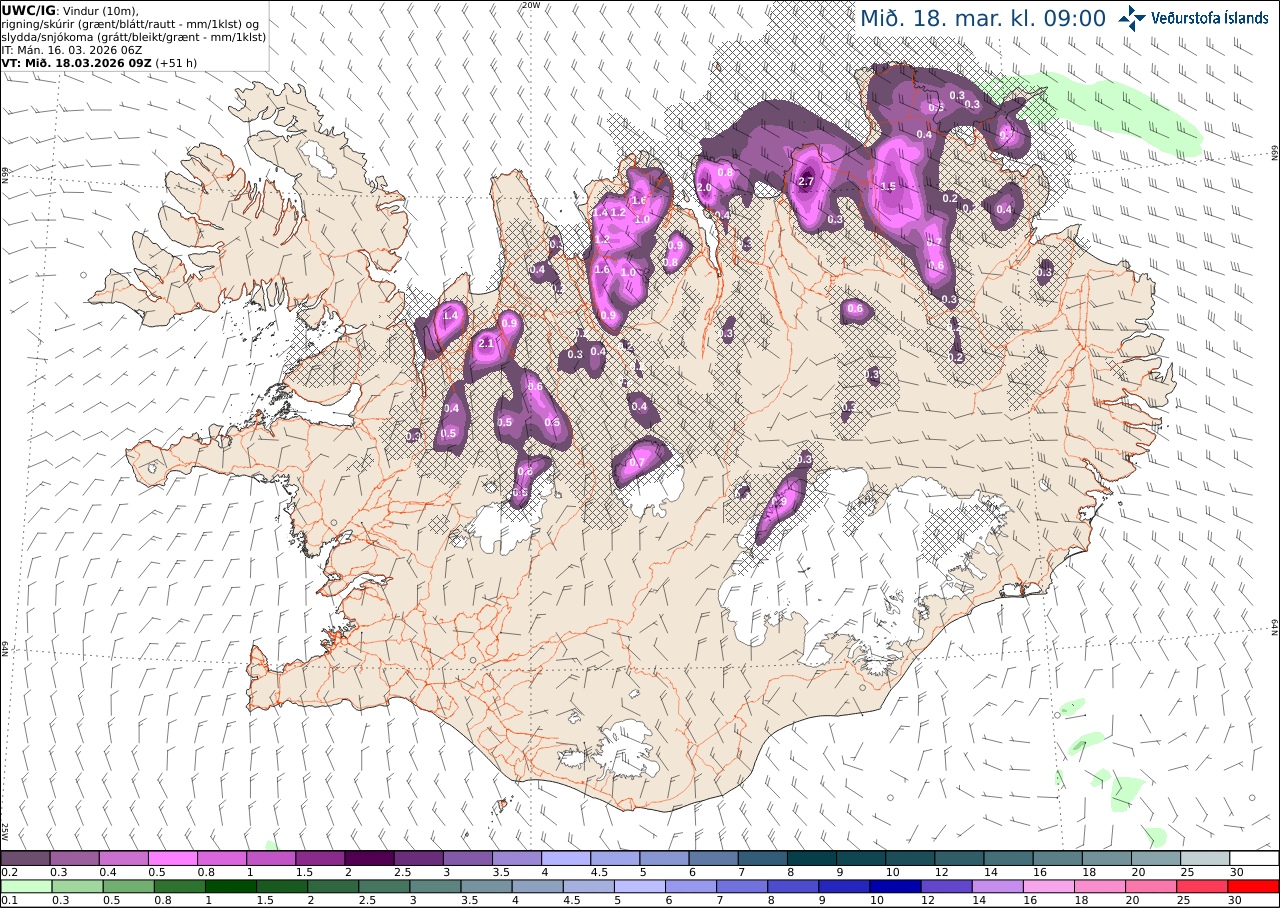Click the "20W" longitude label
1280x908 pixels.
coord(531,5)
